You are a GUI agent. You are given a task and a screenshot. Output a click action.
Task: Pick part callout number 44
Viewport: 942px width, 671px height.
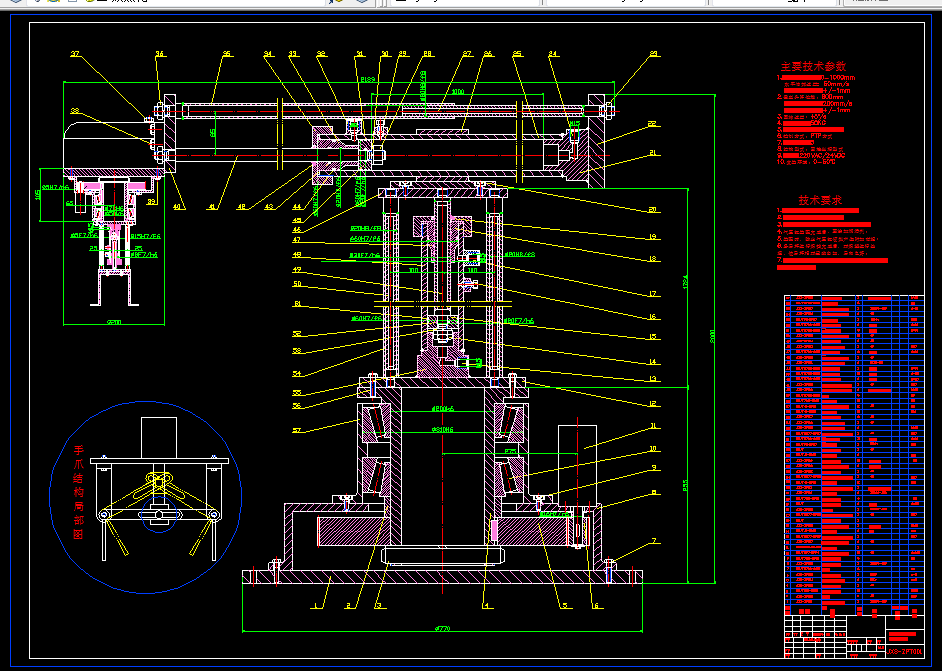coord(297,207)
